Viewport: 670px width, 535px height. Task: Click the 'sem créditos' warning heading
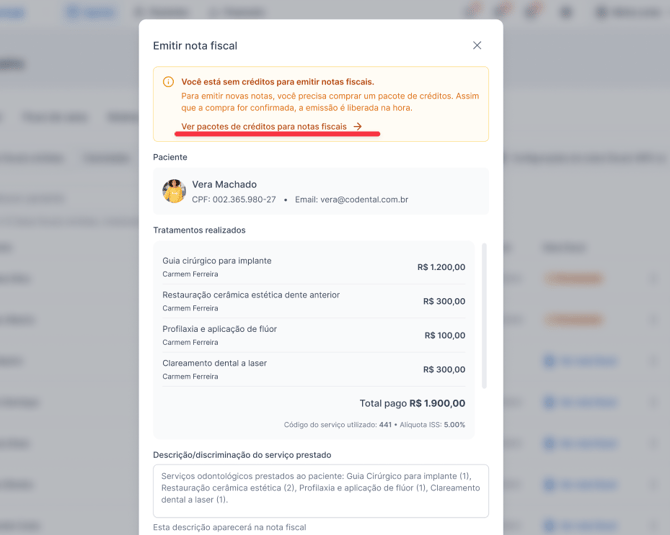[x=278, y=82]
